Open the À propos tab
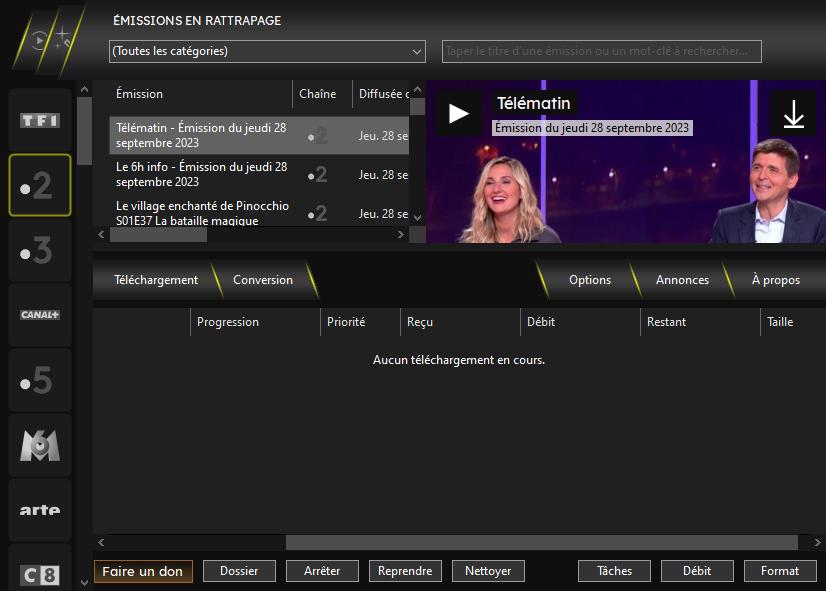Screen dimensions: 826x591 pos(775,280)
